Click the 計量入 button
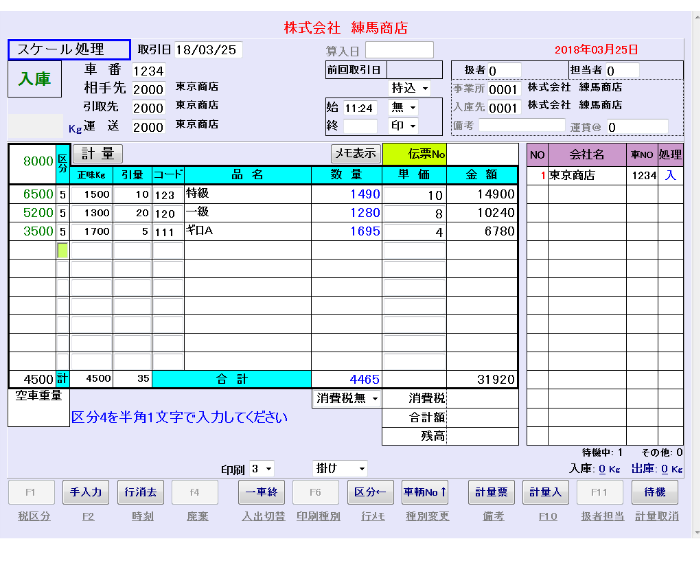The height and width of the screenshot is (580, 700). 545,492
